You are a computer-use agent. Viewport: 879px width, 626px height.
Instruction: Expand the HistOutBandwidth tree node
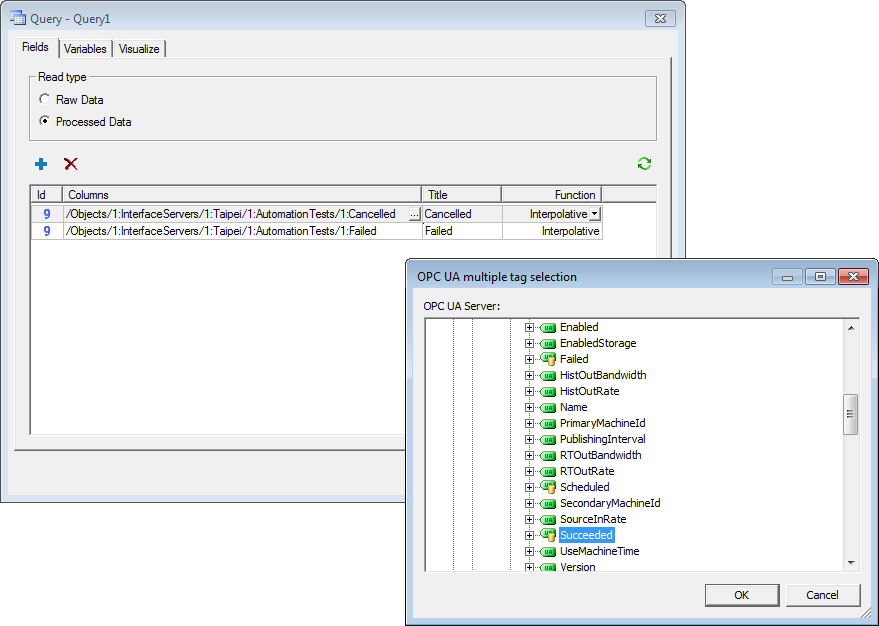click(530, 375)
